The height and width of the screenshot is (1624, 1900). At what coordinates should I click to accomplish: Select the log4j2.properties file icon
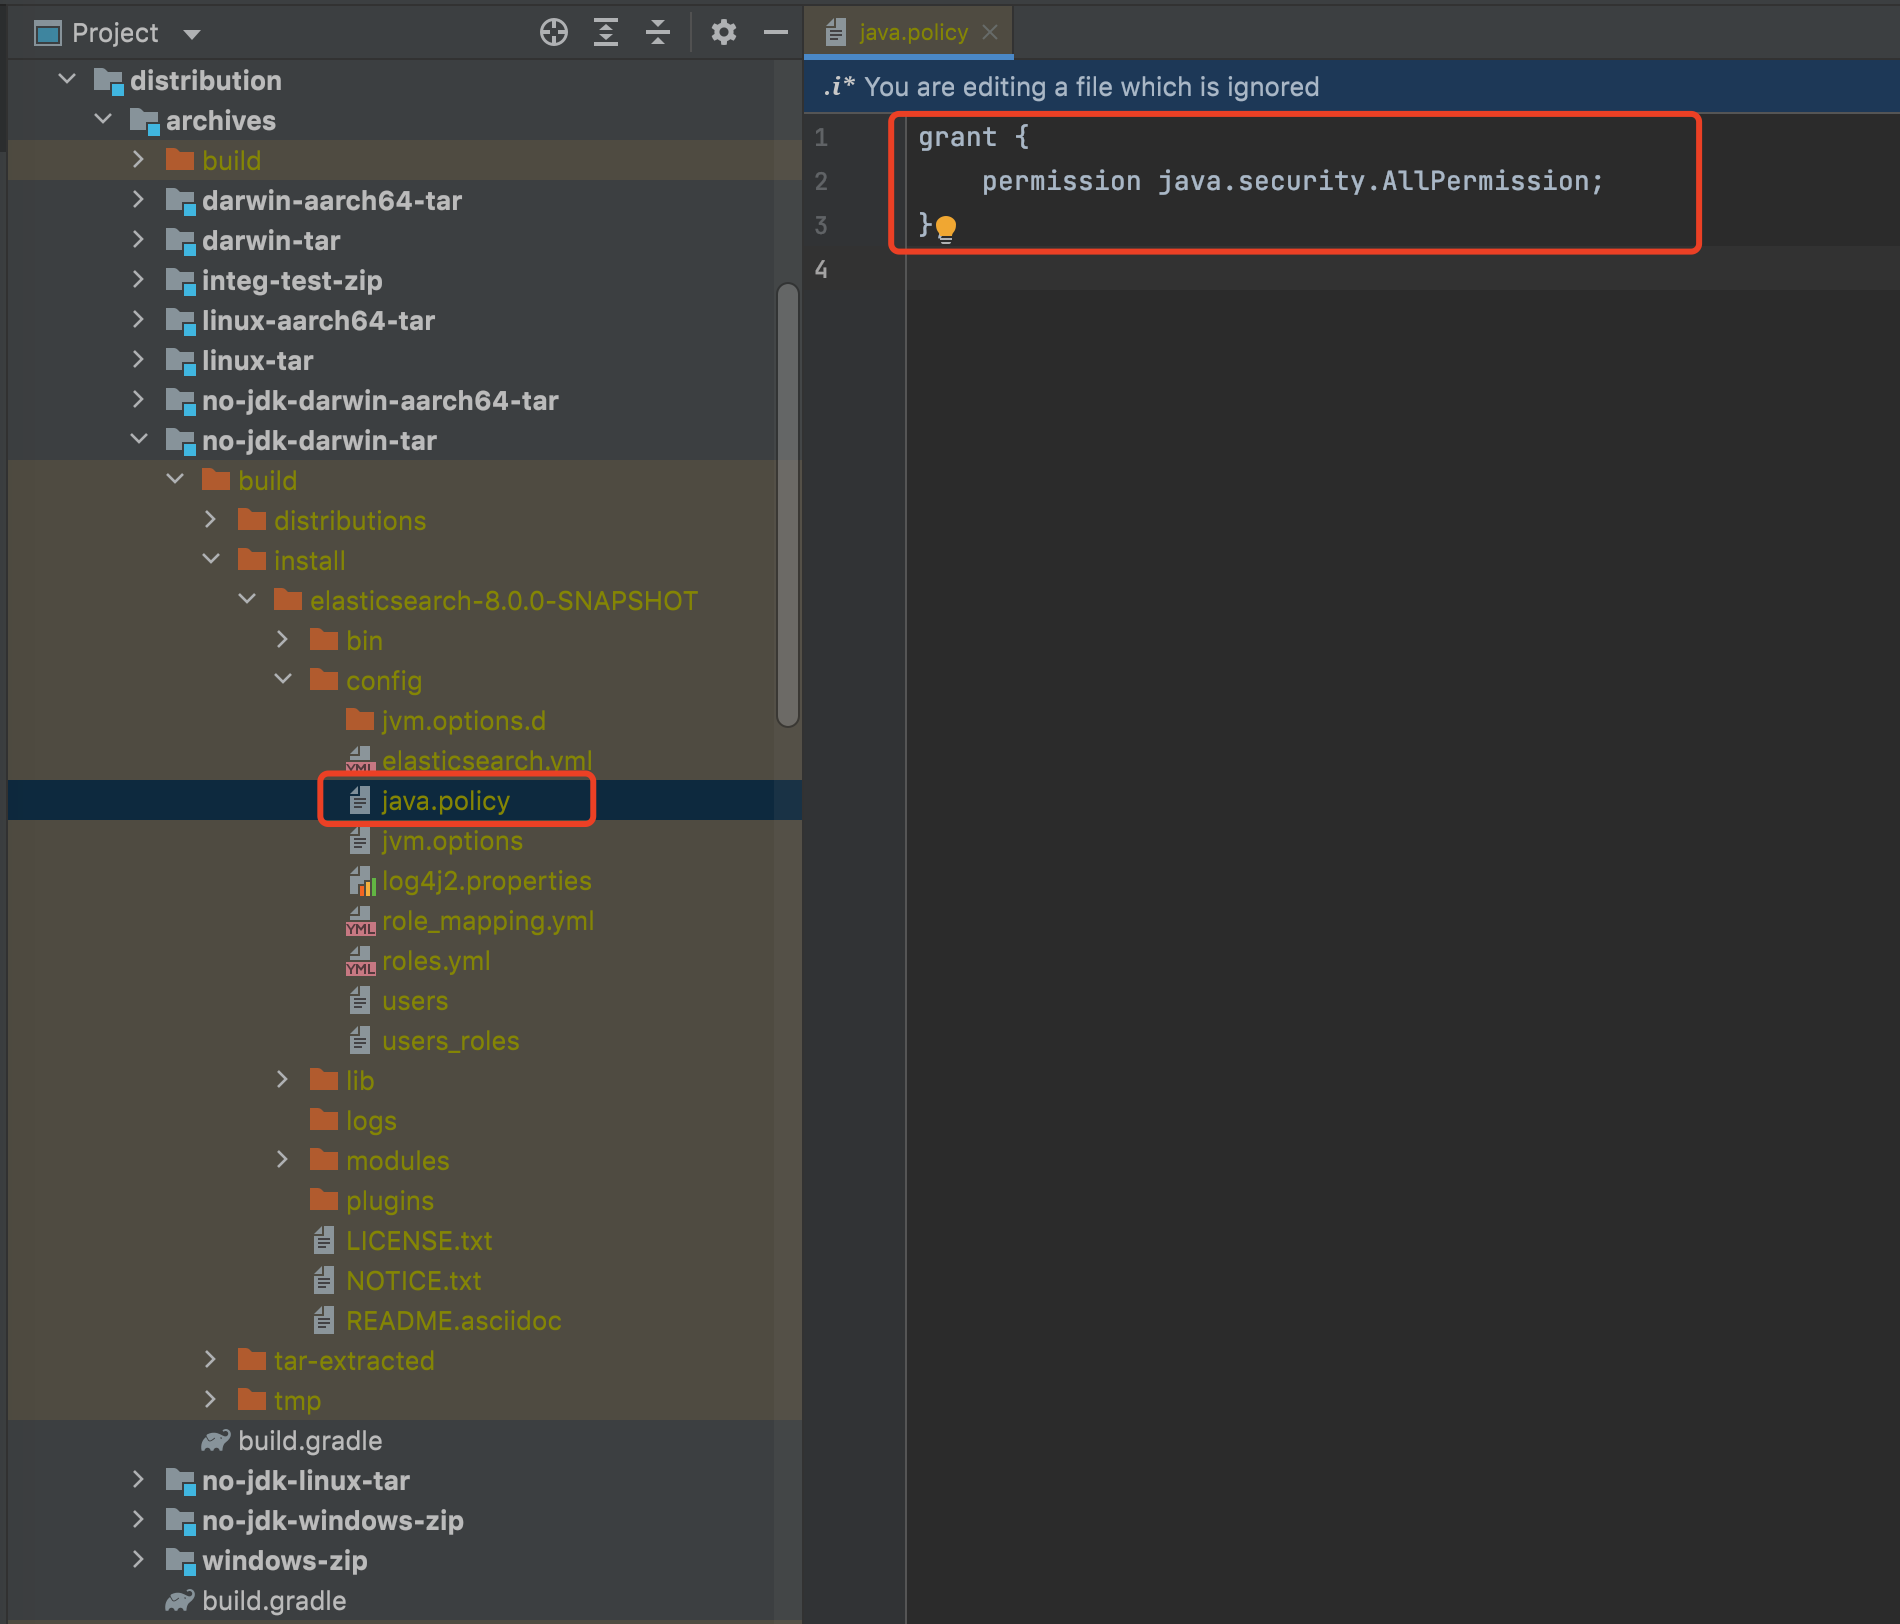pos(361,881)
